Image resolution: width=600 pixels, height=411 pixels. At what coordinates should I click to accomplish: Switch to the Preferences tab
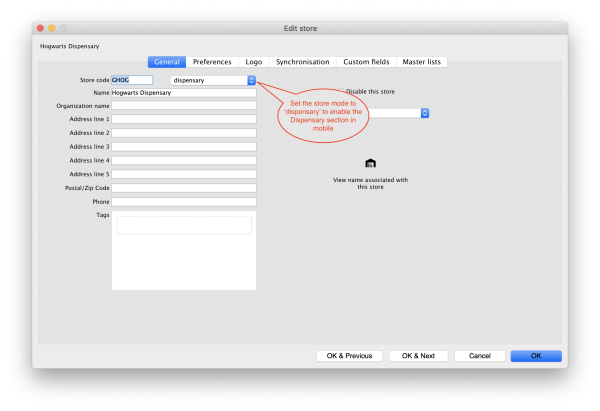tap(212, 62)
